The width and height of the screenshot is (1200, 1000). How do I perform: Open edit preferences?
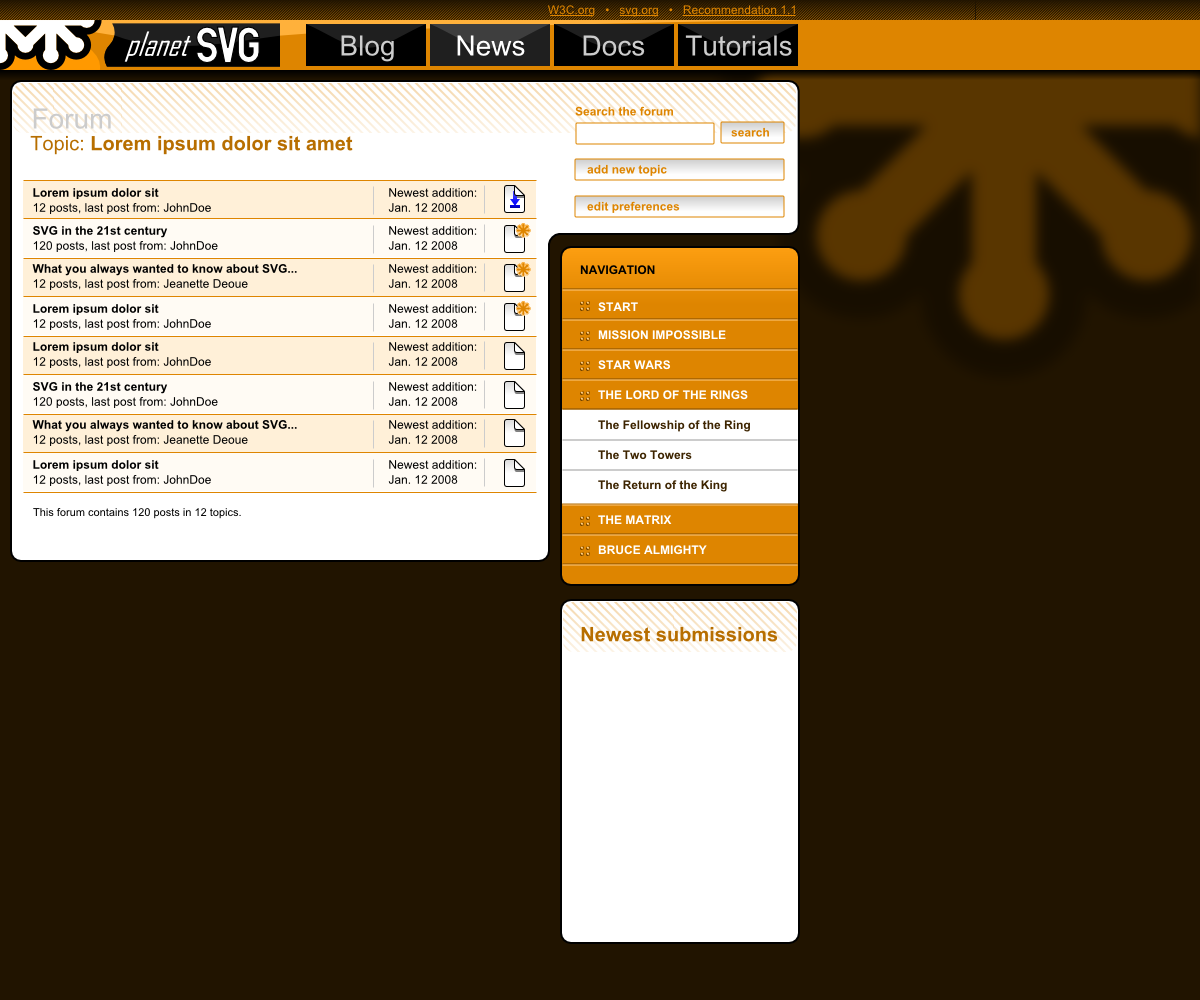pyautogui.click(x=679, y=207)
